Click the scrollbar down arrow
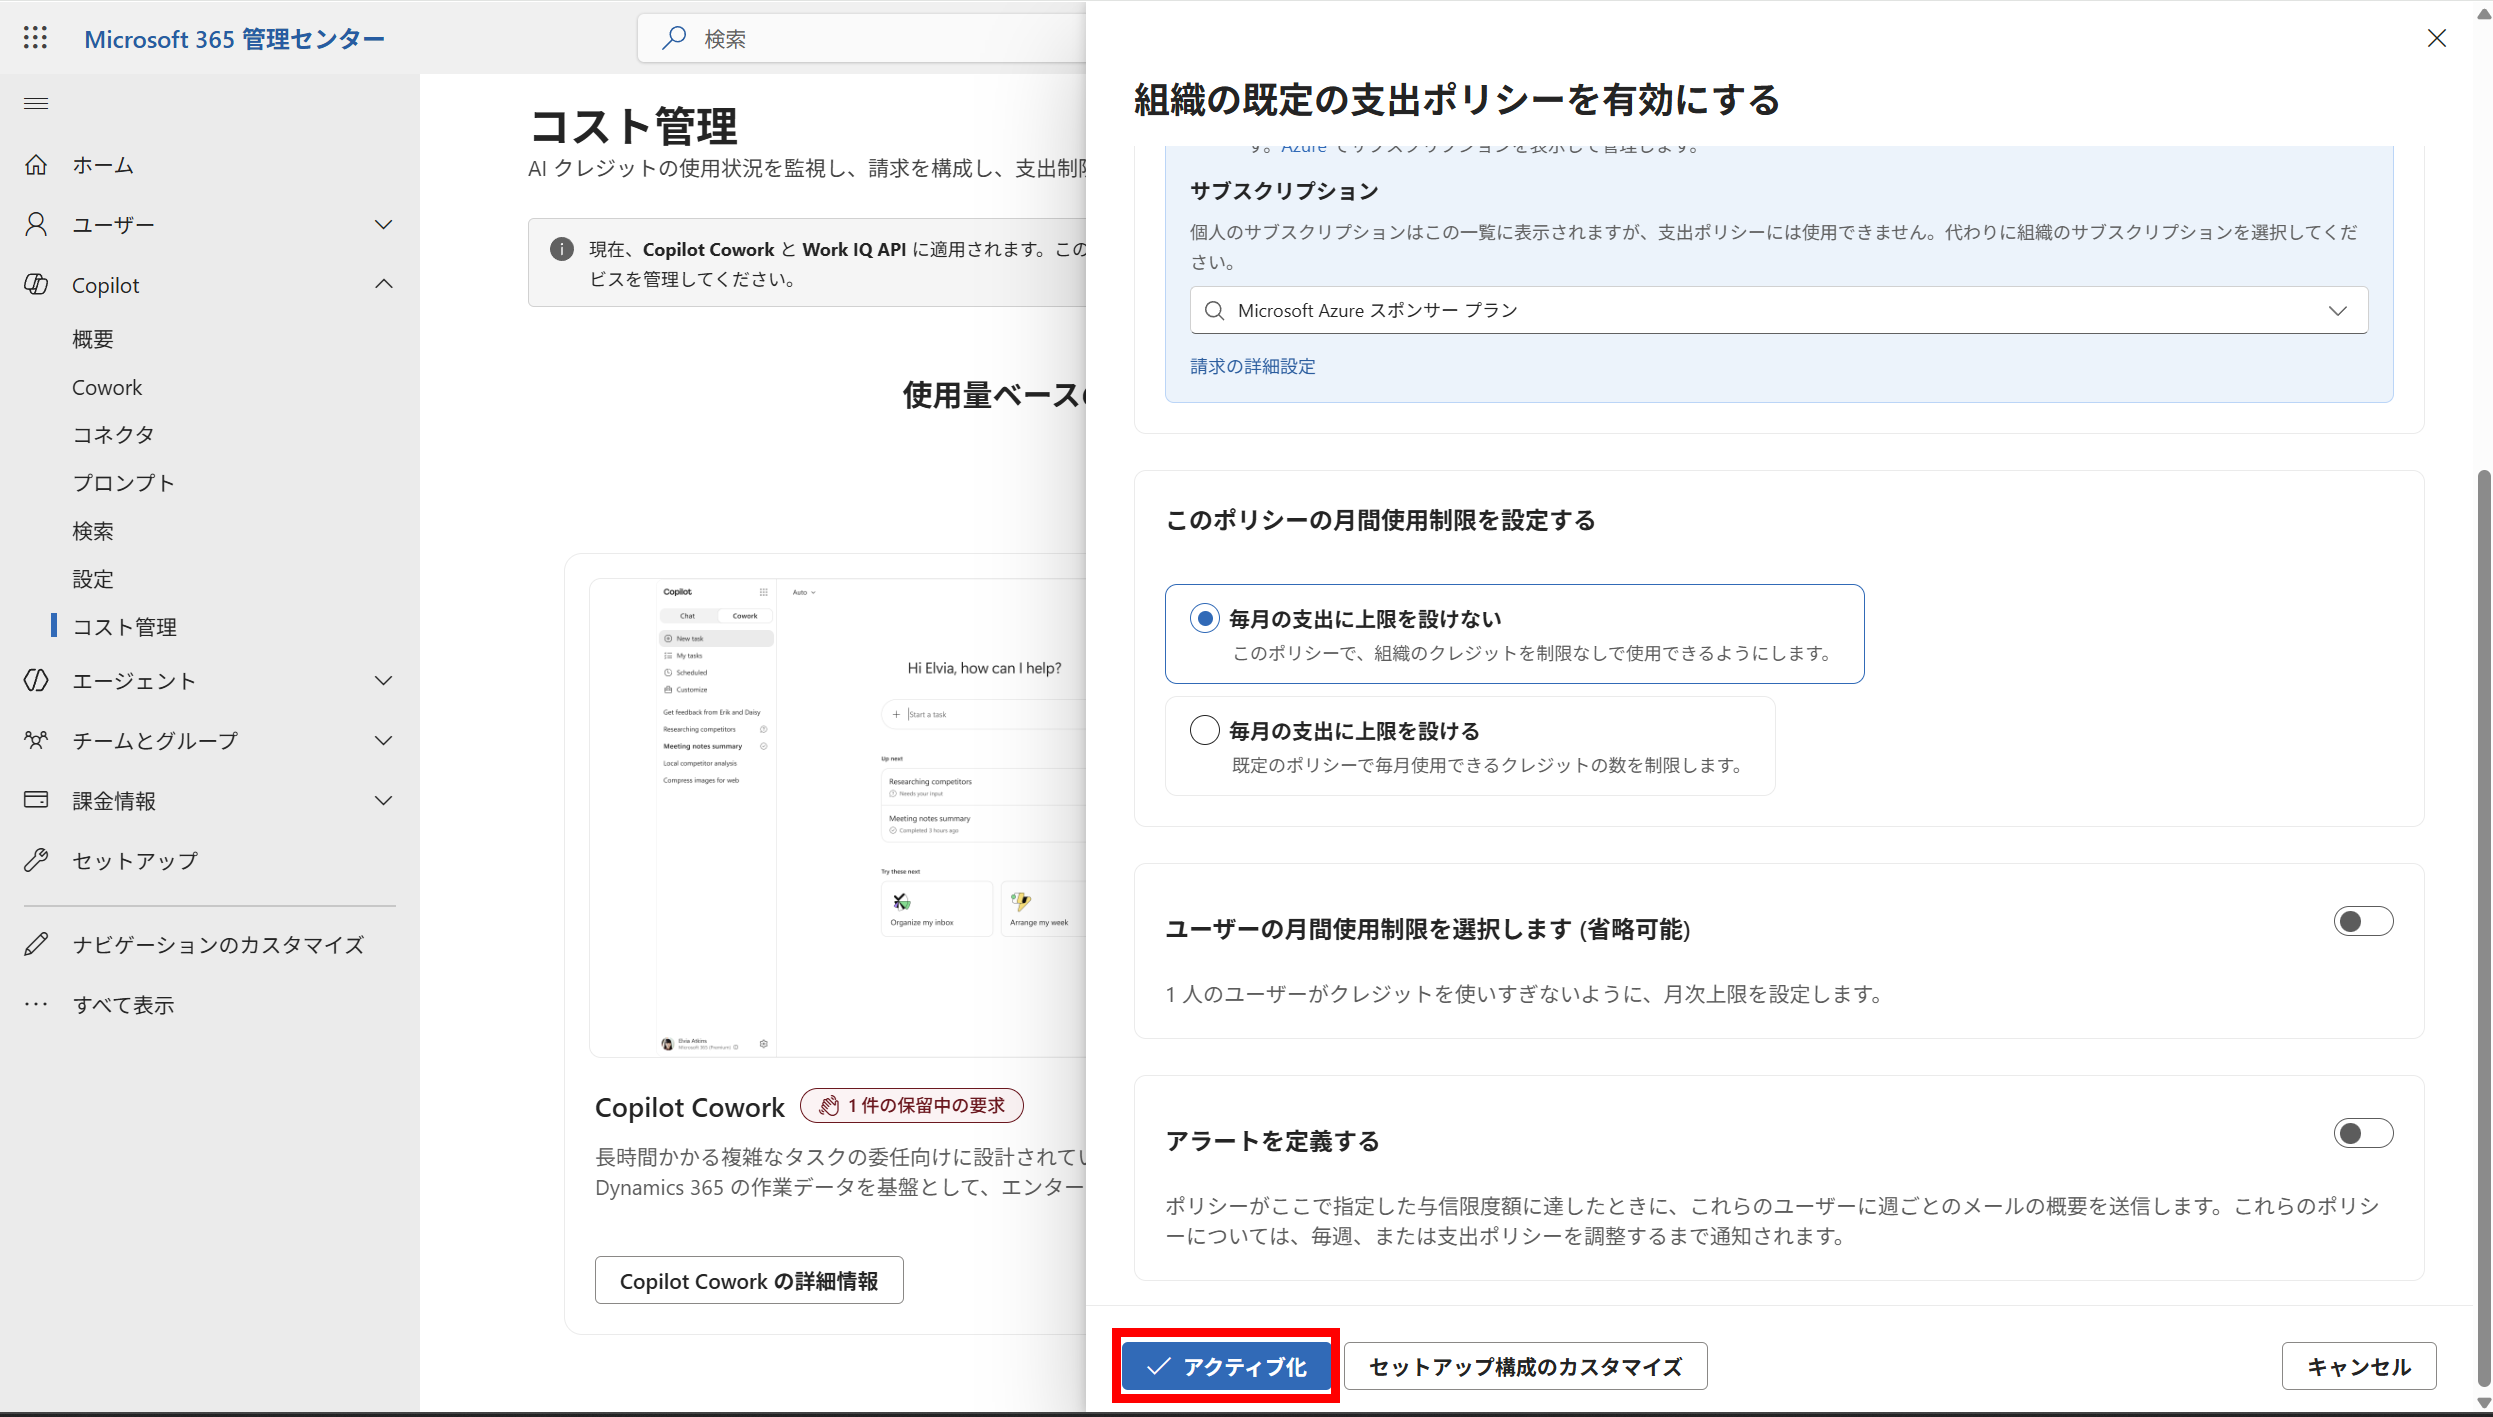The width and height of the screenshot is (2493, 1417). tap(2484, 1403)
